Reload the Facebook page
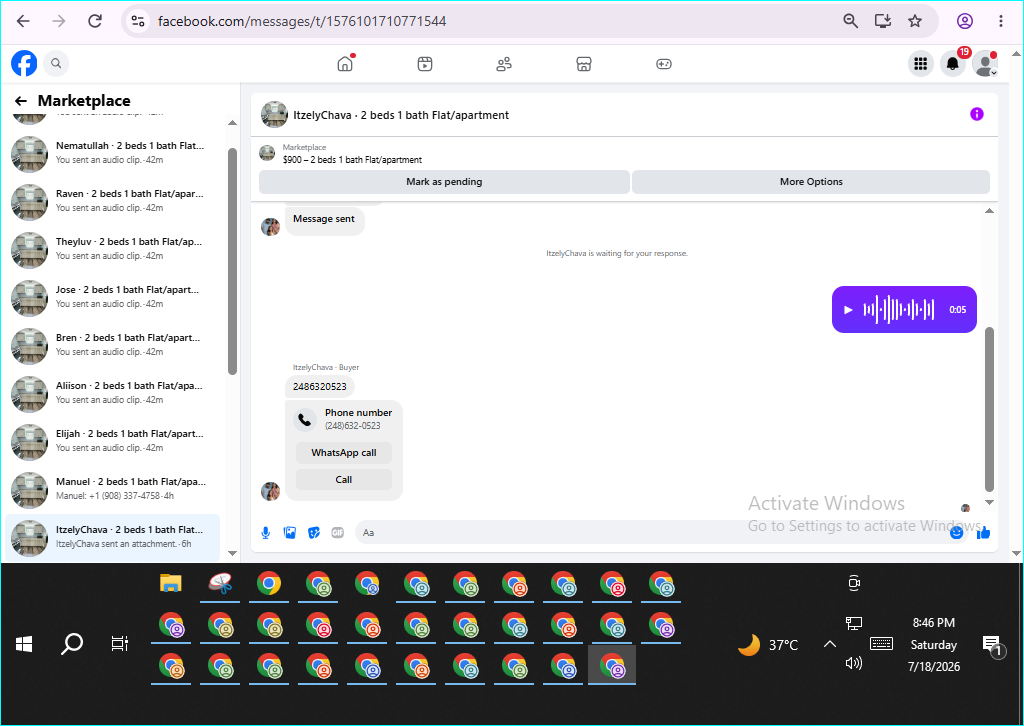Viewport: 1024px width, 726px height. tap(95, 21)
